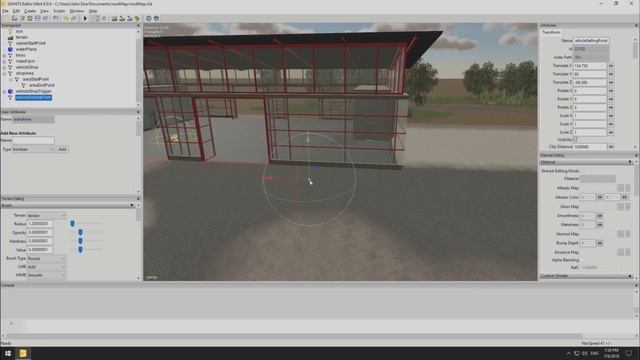Collapse the Material section arrow

630,162
